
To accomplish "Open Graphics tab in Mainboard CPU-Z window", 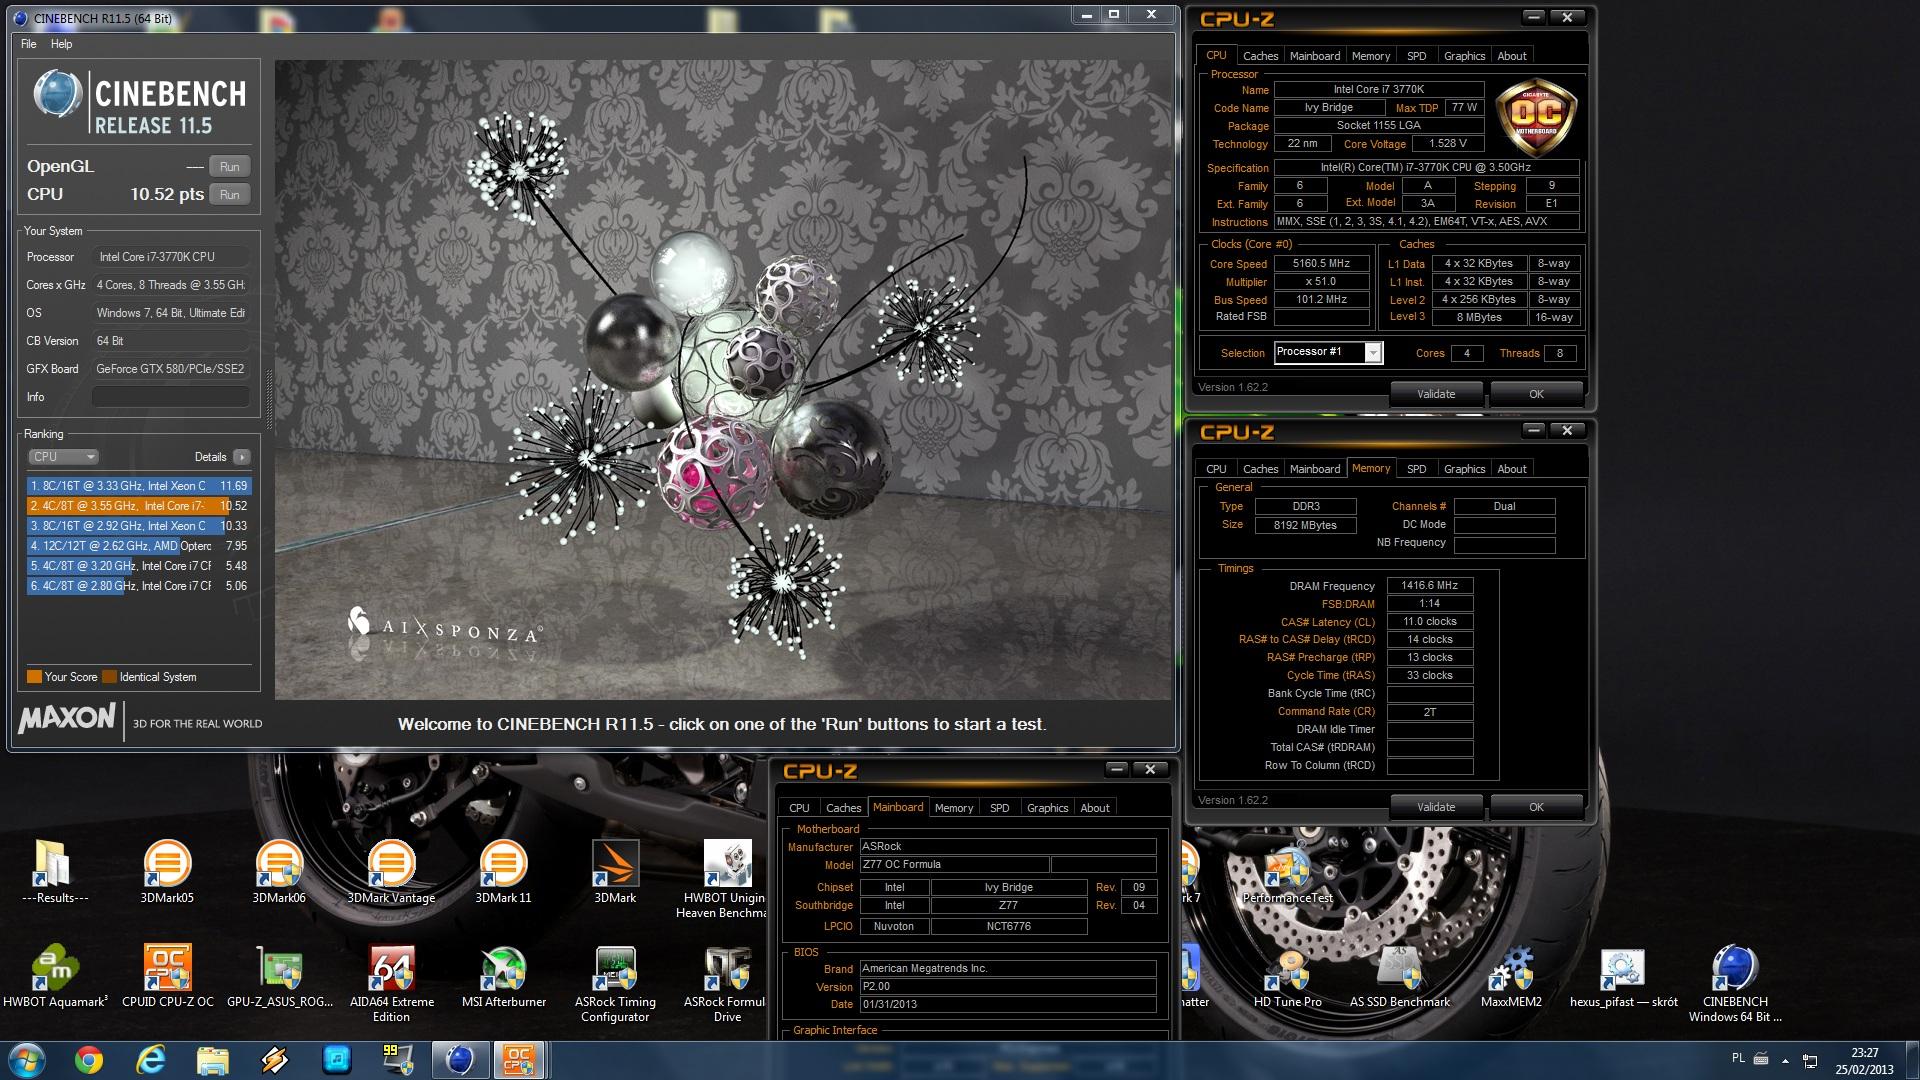I will (1047, 808).
